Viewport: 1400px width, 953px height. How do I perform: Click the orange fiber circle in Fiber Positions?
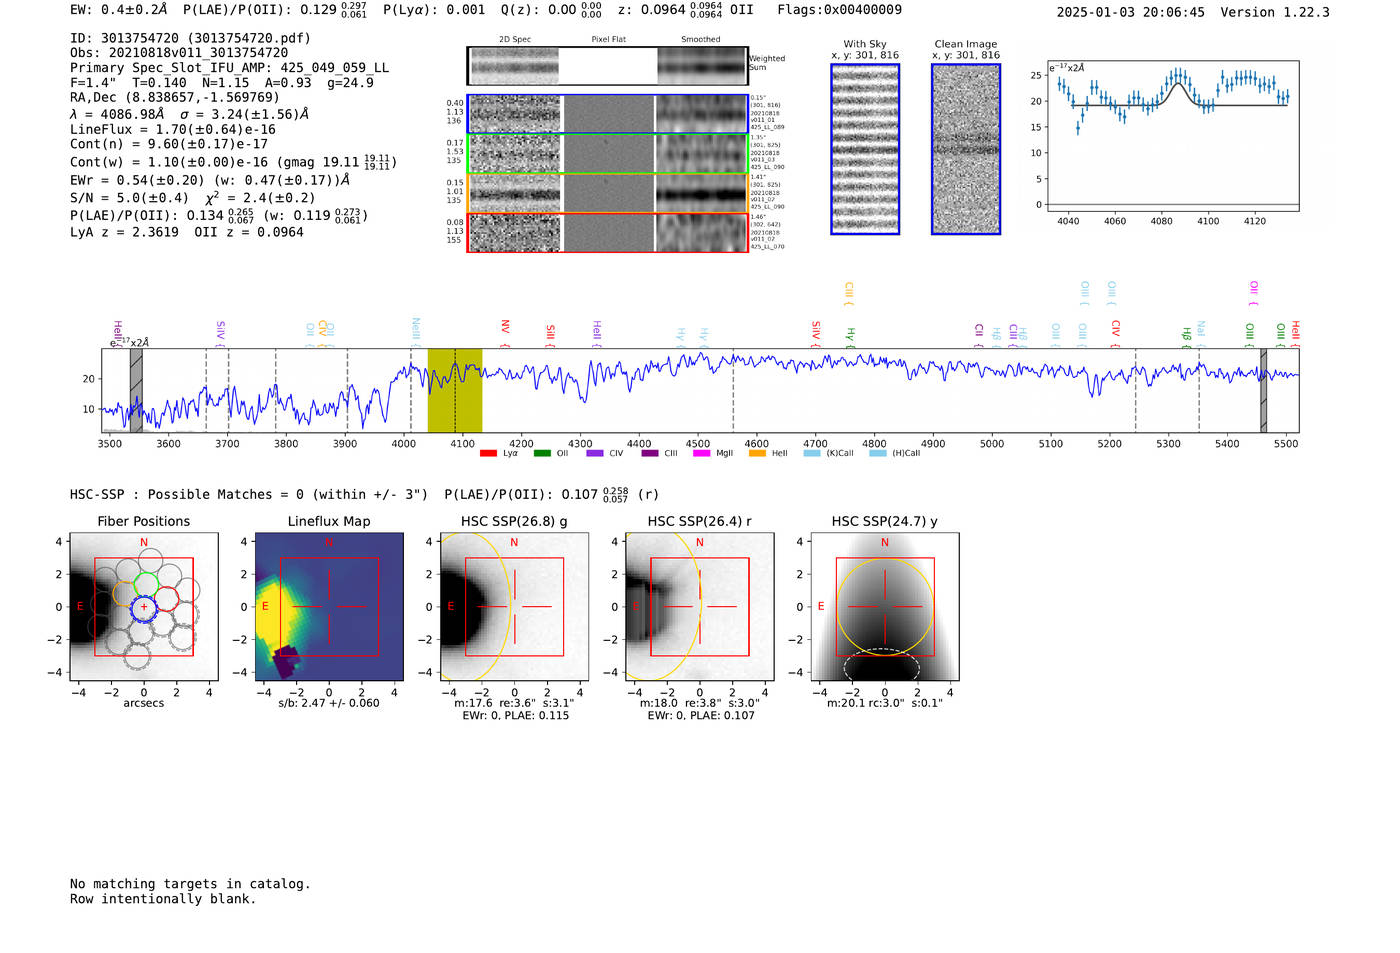(x=125, y=593)
